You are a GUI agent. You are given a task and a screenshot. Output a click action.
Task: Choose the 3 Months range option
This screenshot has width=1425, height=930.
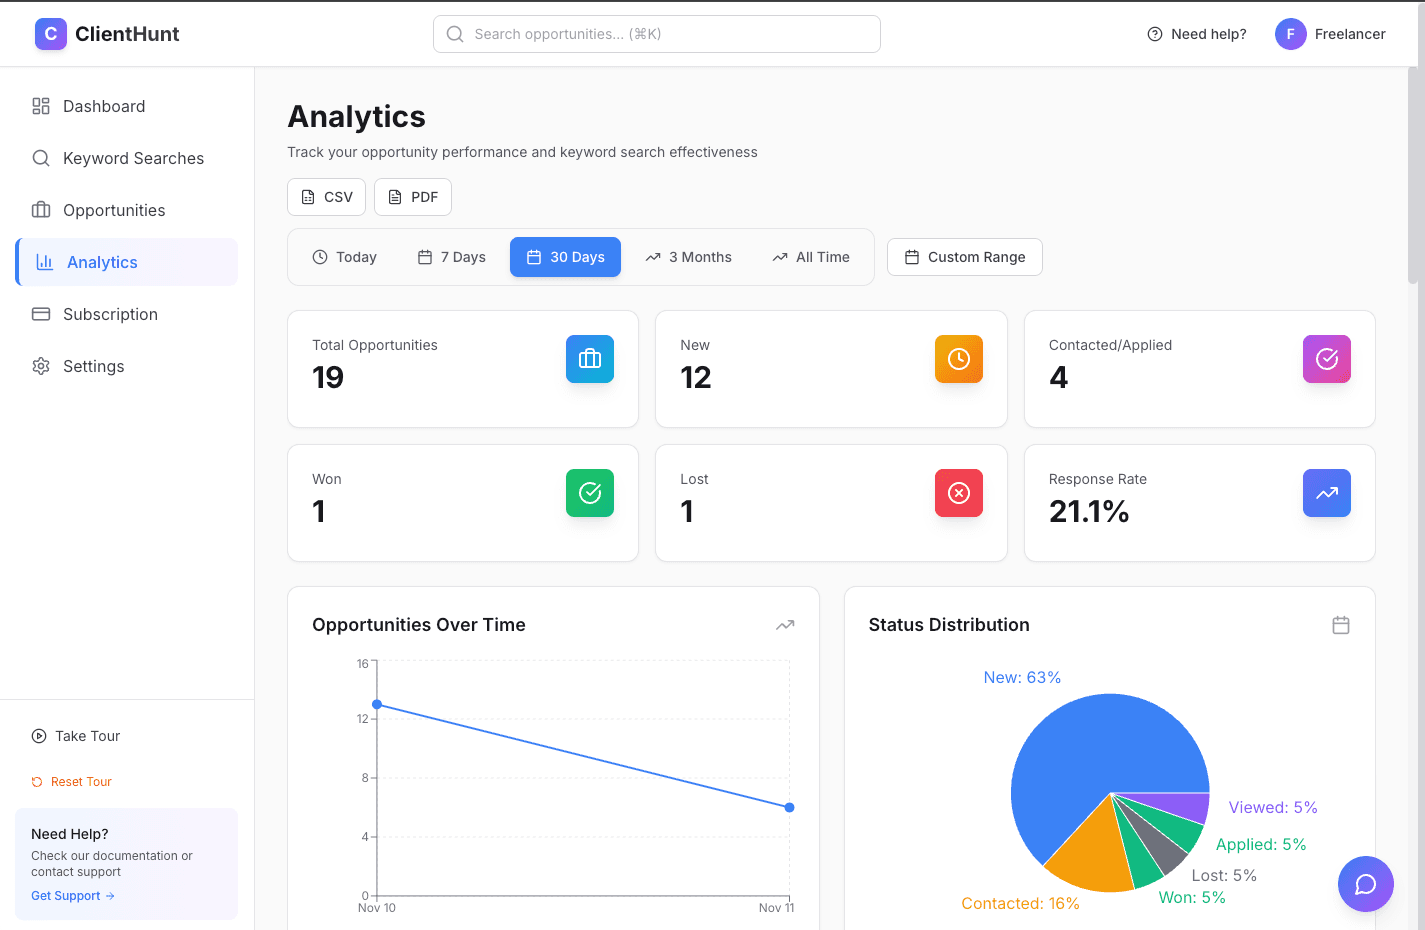click(x=688, y=257)
